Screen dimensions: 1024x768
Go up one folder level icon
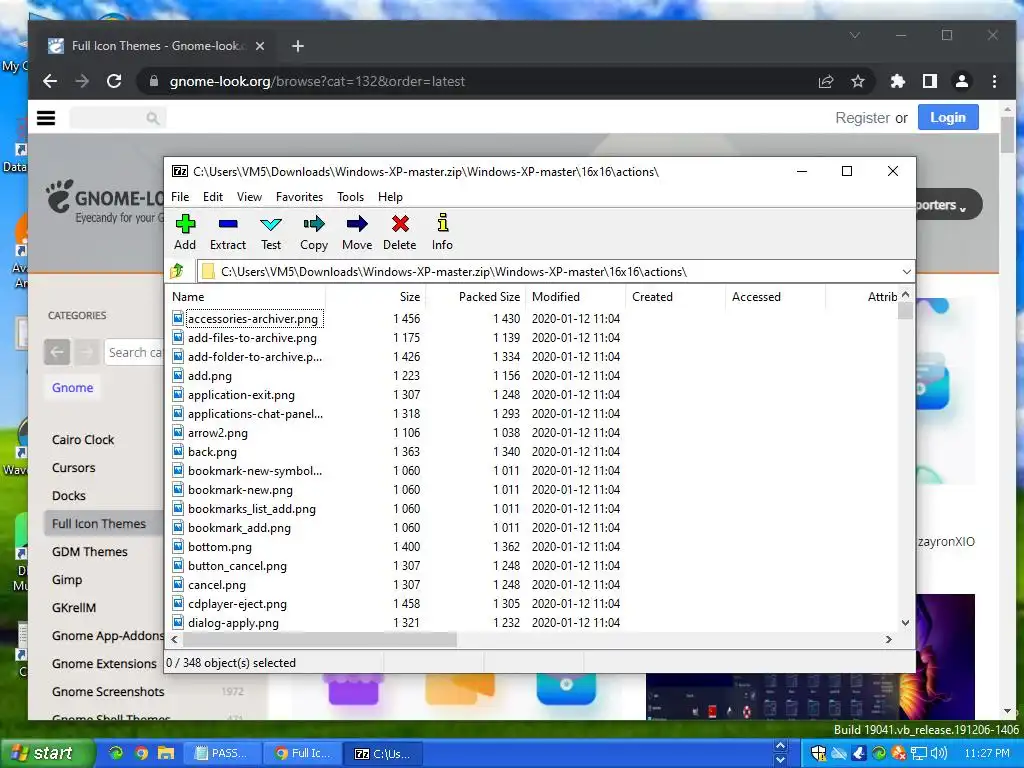(x=176, y=271)
